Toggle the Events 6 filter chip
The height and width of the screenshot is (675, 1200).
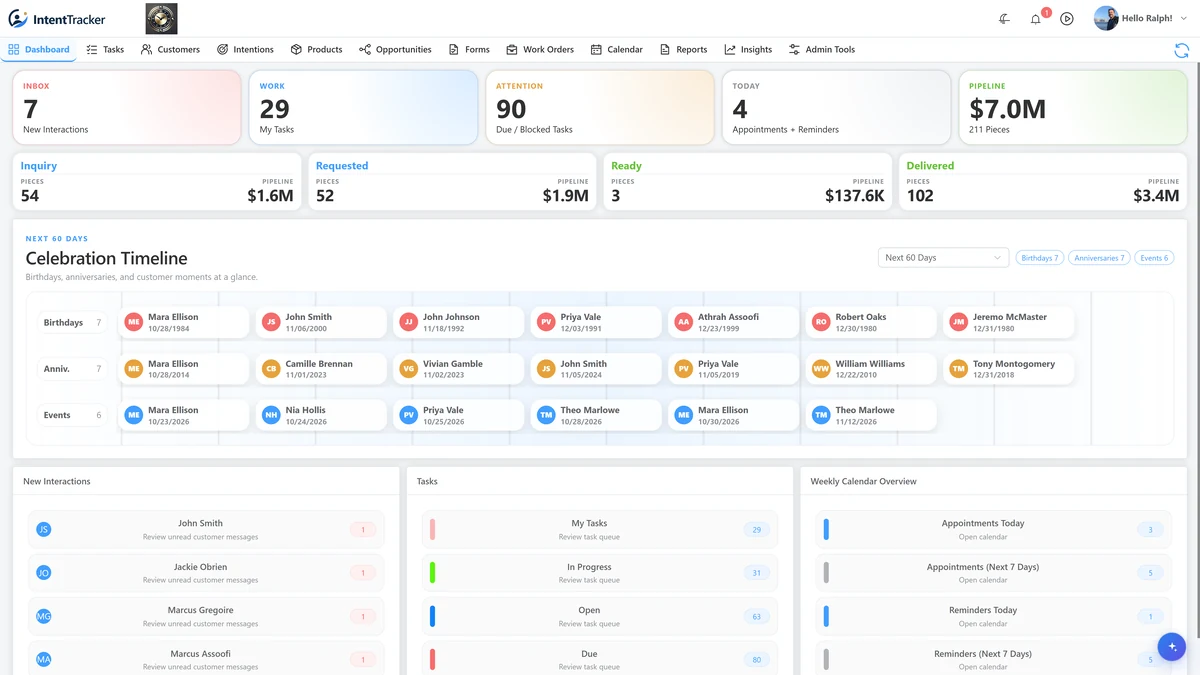pyautogui.click(x=1154, y=258)
